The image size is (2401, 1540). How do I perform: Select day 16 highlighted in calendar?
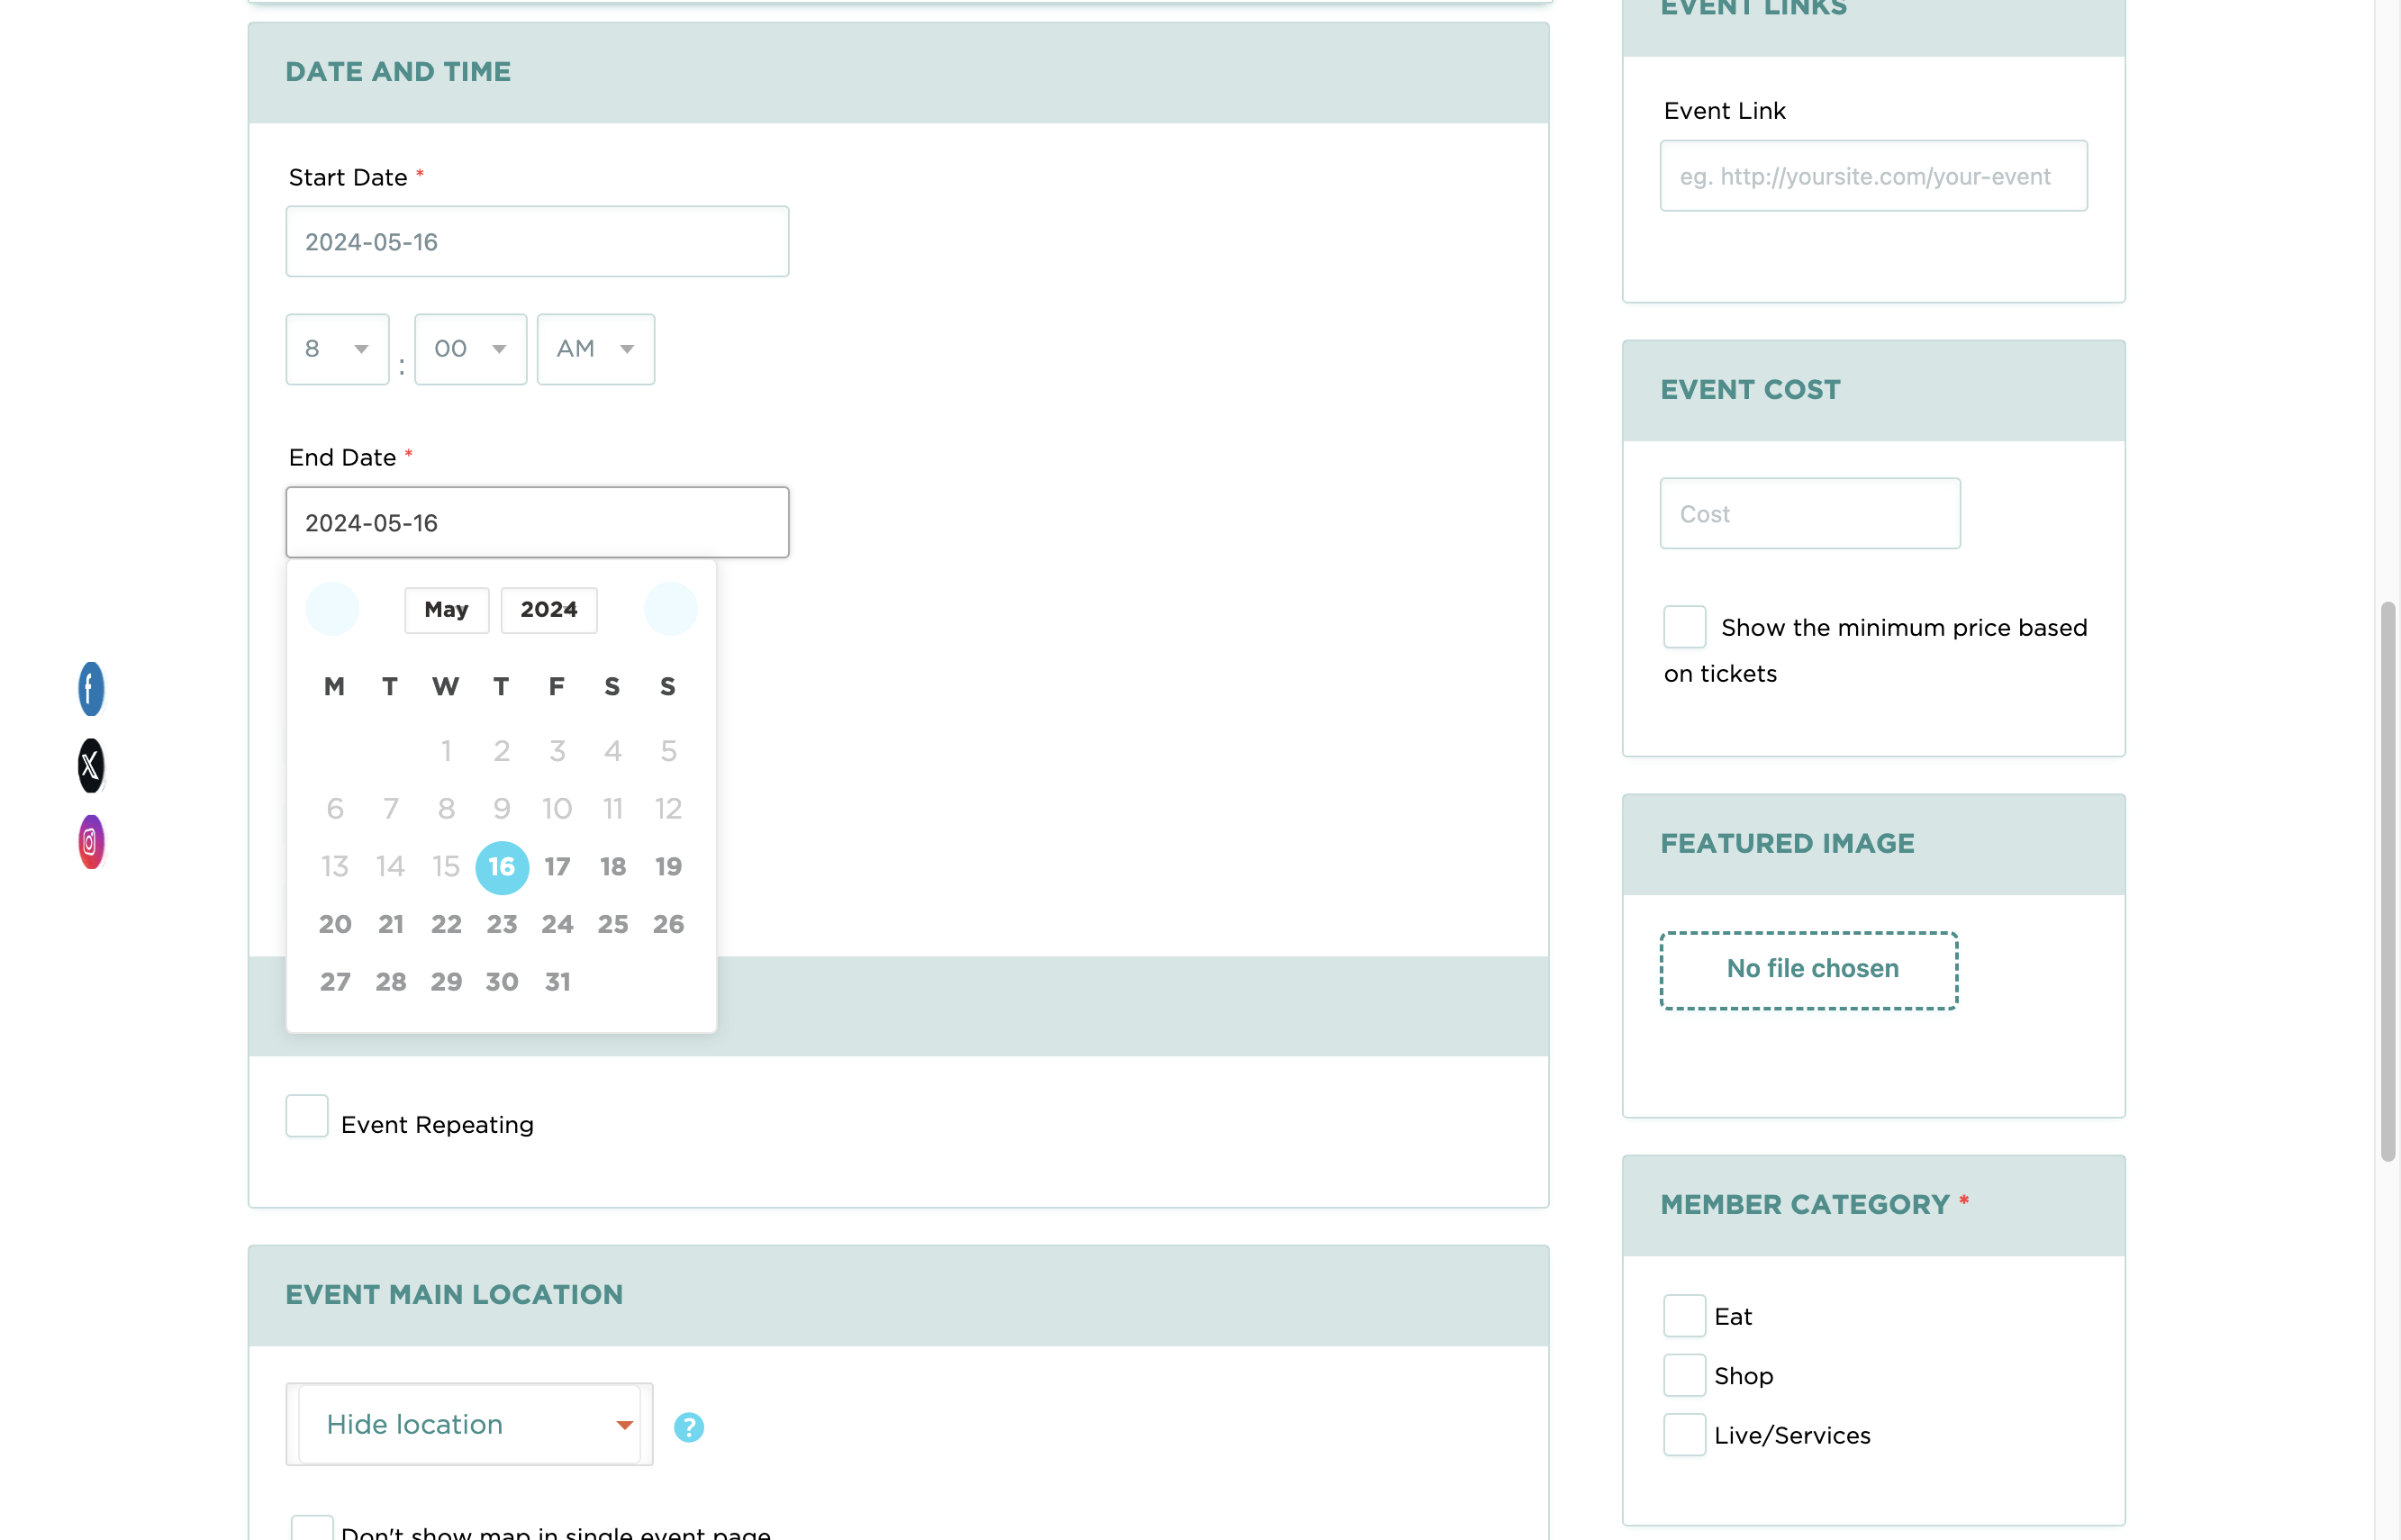(x=502, y=867)
